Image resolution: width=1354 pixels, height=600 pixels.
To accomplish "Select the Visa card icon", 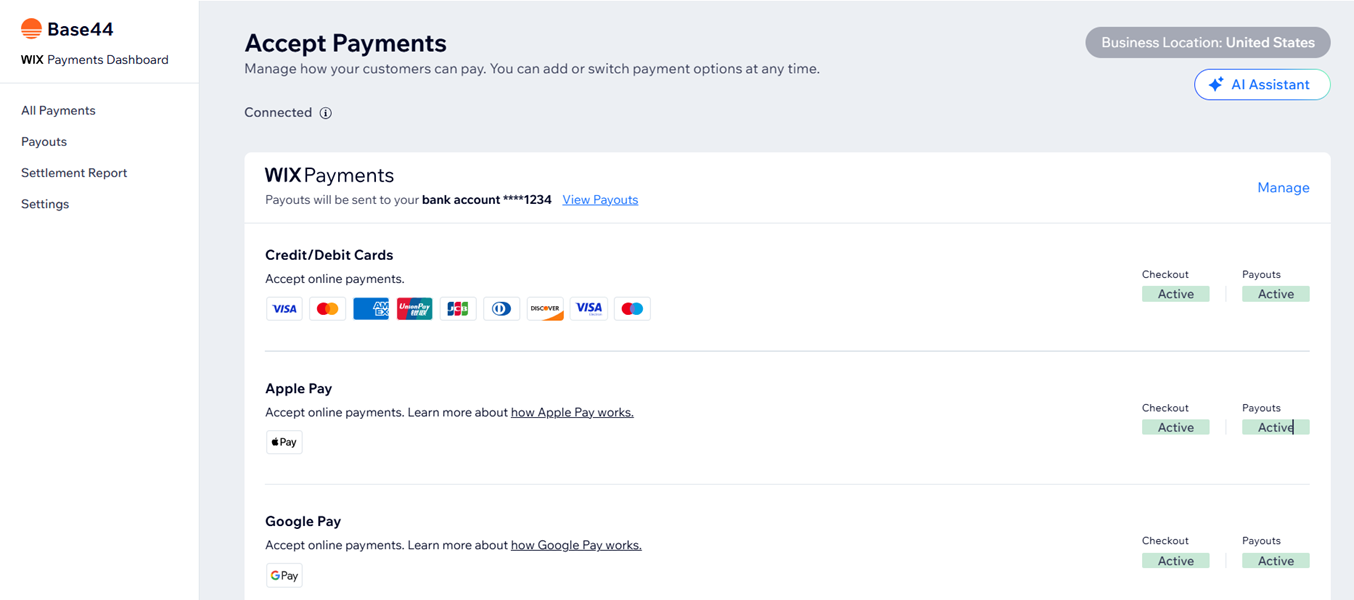I will pos(284,308).
